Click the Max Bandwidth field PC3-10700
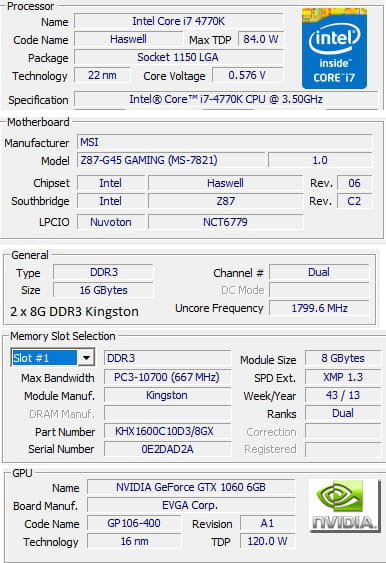386x563 pixels. tap(167, 377)
